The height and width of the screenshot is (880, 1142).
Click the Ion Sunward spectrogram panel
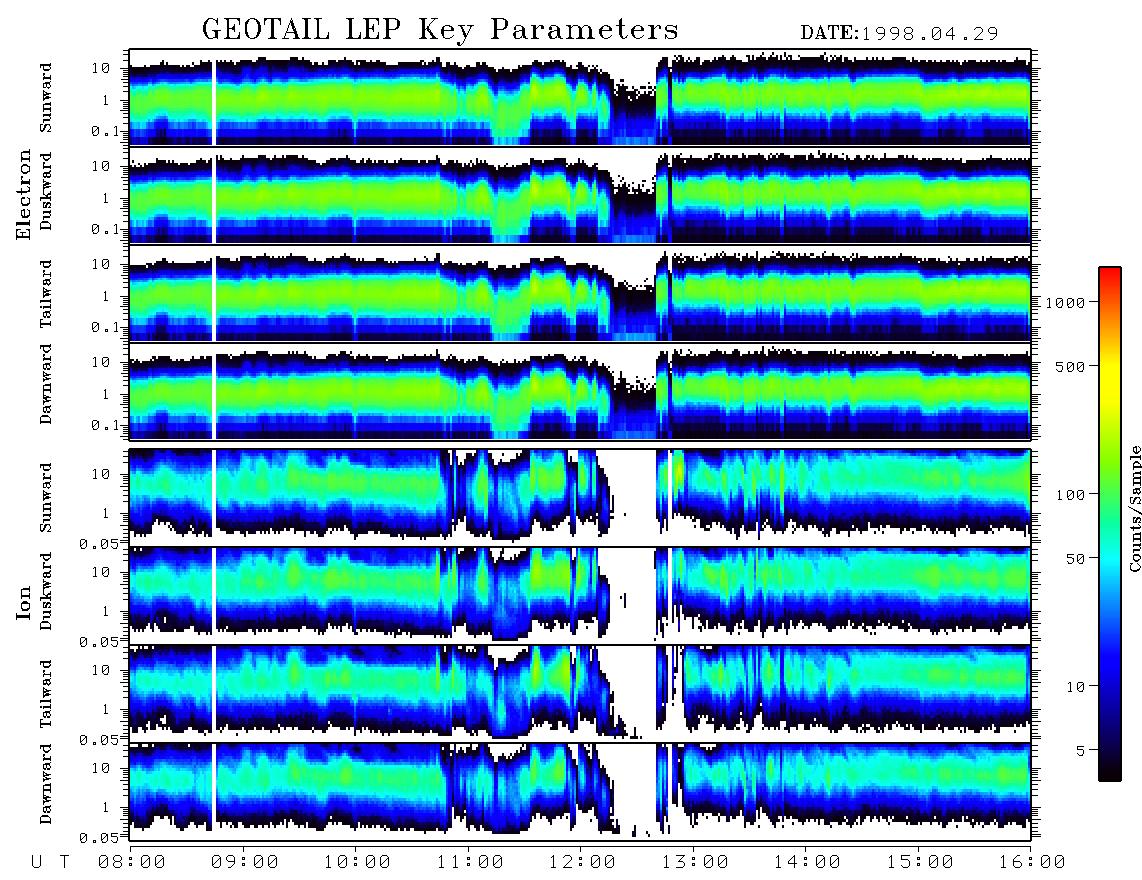click(580, 498)
